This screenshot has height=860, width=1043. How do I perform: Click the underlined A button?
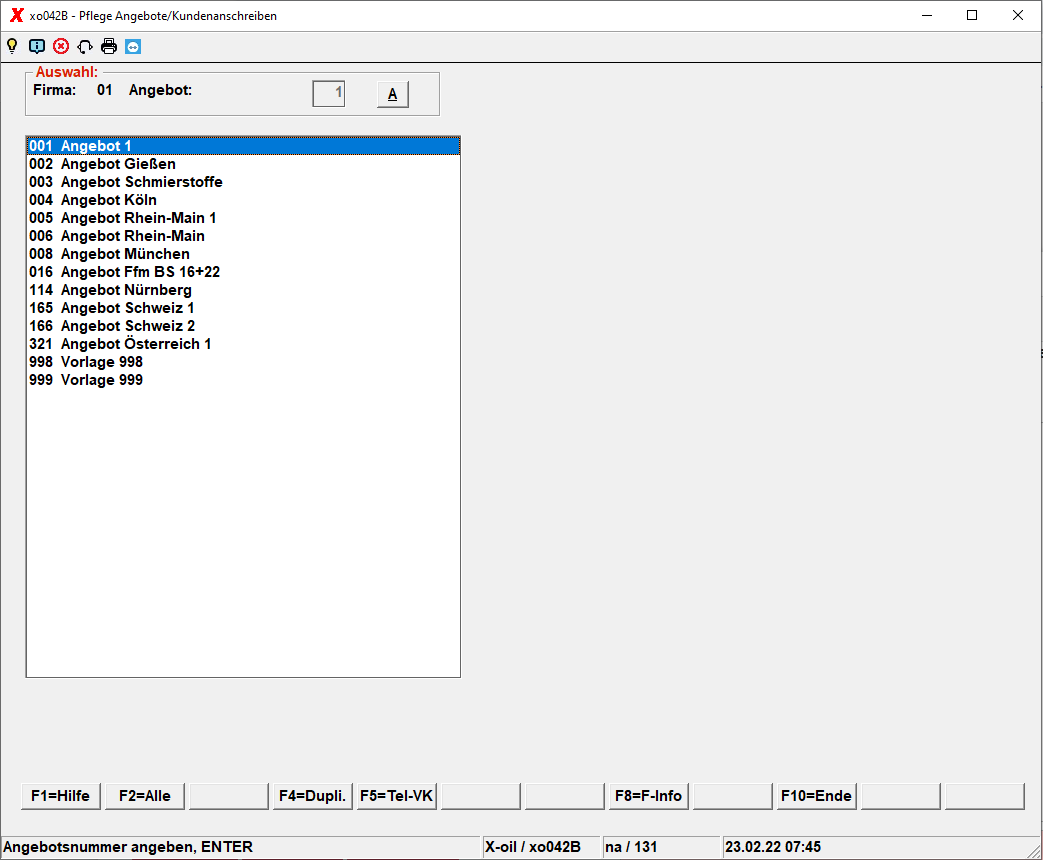click(392, 94)
